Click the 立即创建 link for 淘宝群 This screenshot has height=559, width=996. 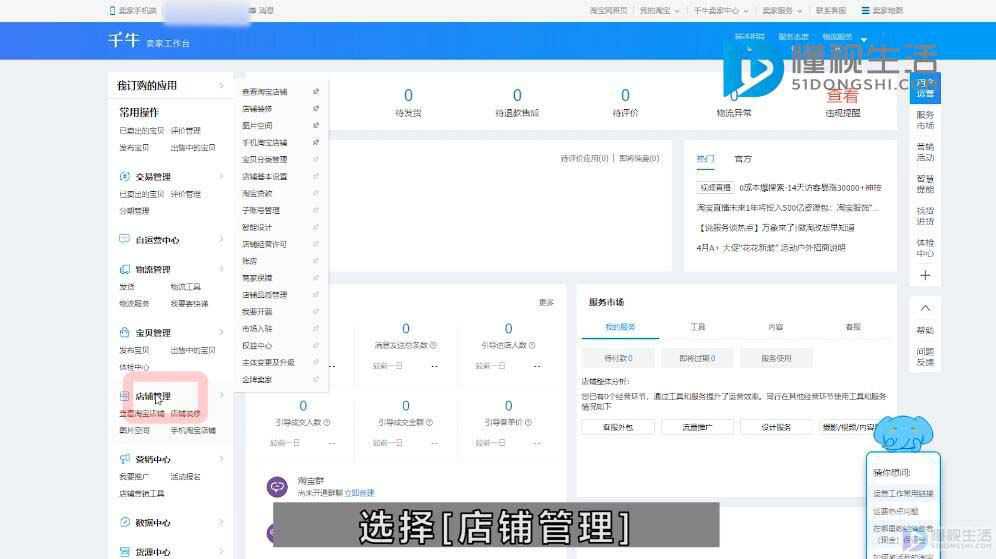coord(360,492)
